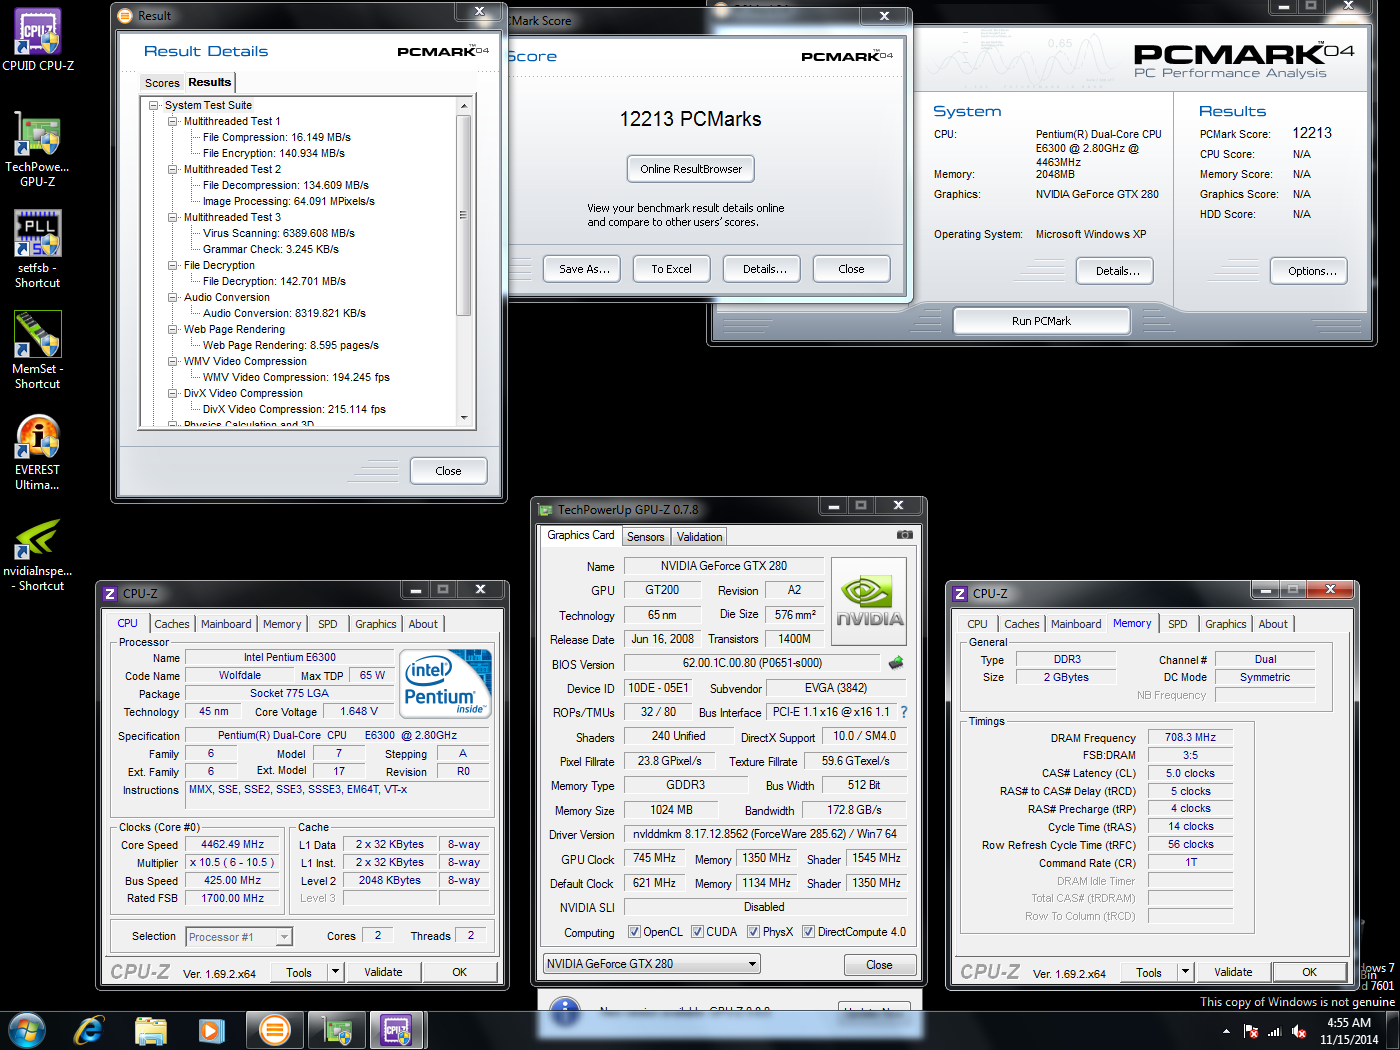Collapse the File Decryption tree node
The width and height of the screenshot is (1400, 1050).
(x=173, y=265)
